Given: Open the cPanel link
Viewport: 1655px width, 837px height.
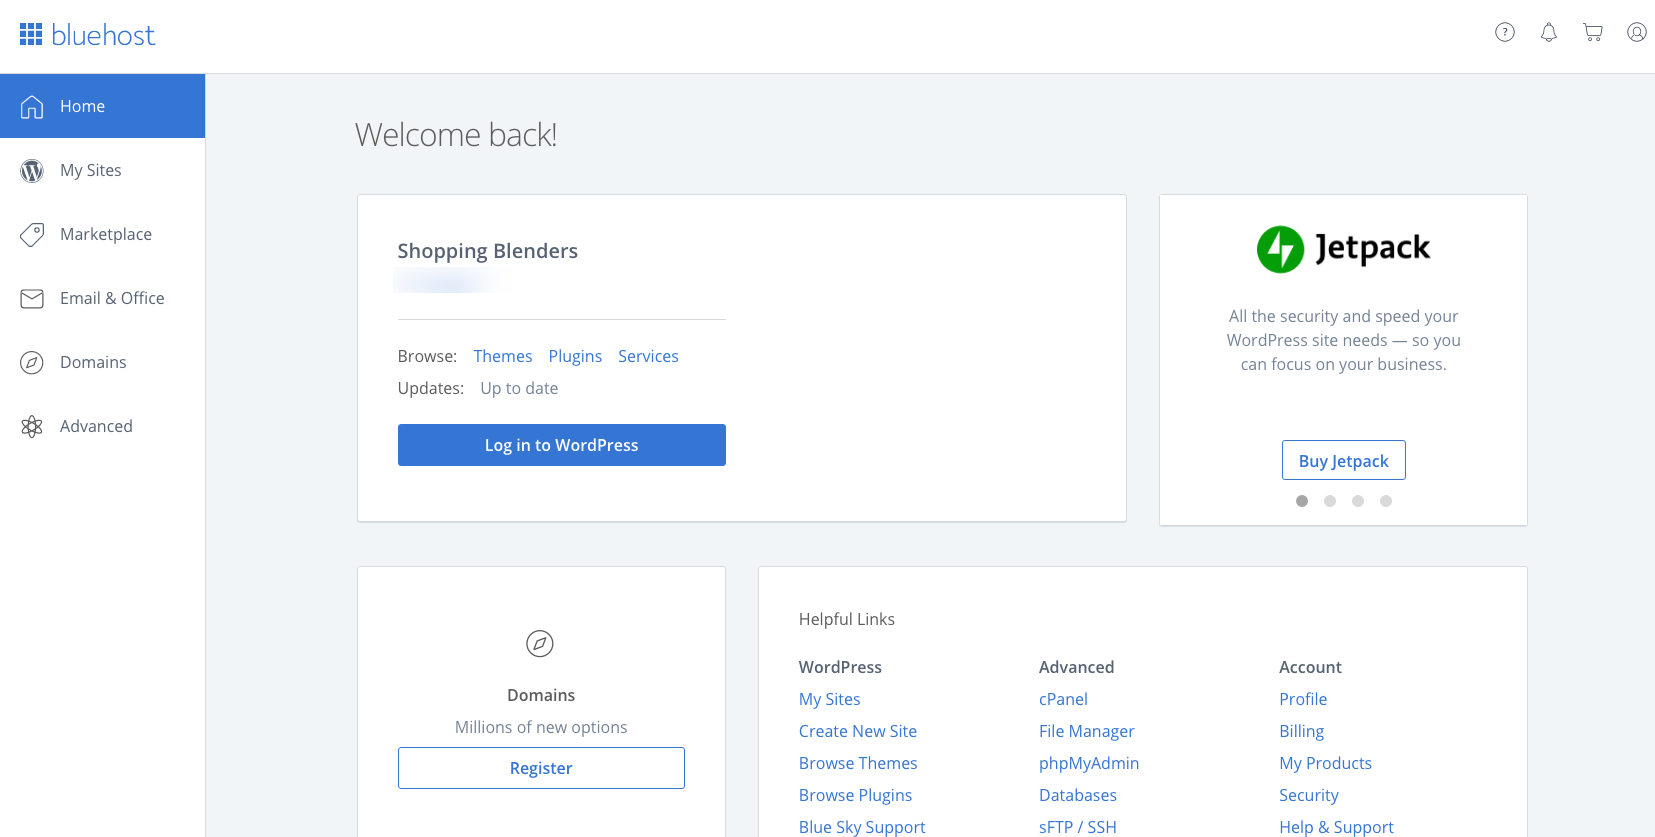Looking at the screenshot, I should click(x=1063, y=699).
